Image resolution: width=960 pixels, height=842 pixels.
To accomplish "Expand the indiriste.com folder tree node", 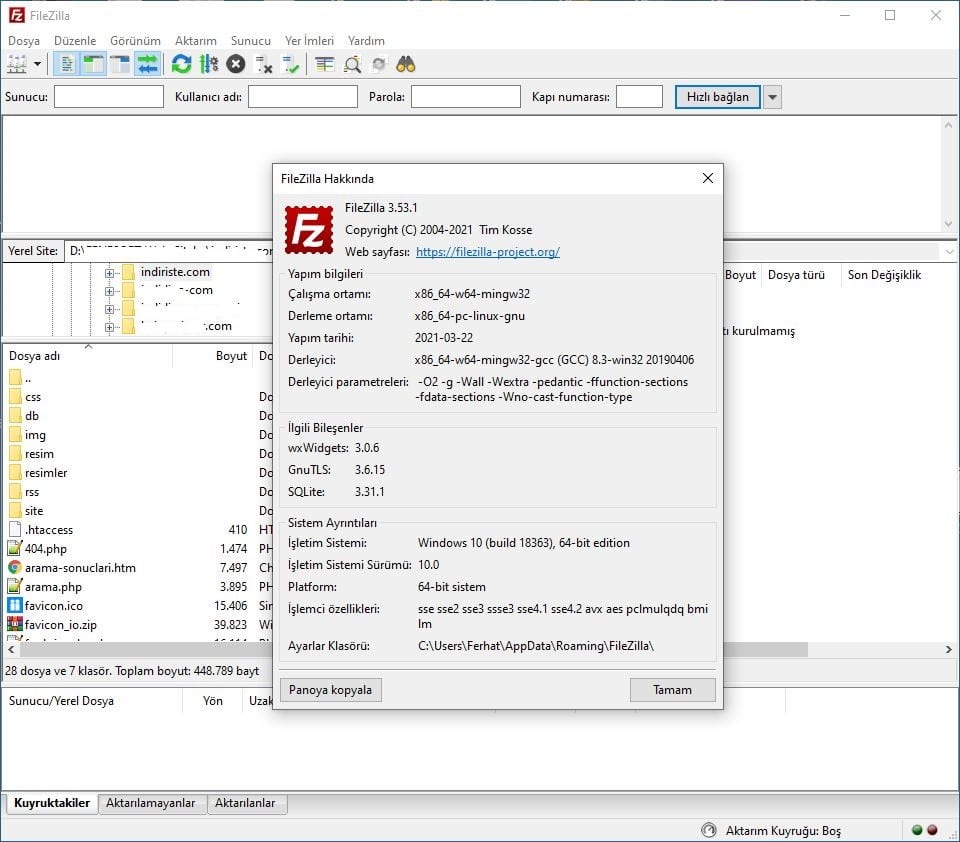I will [110, 272].
